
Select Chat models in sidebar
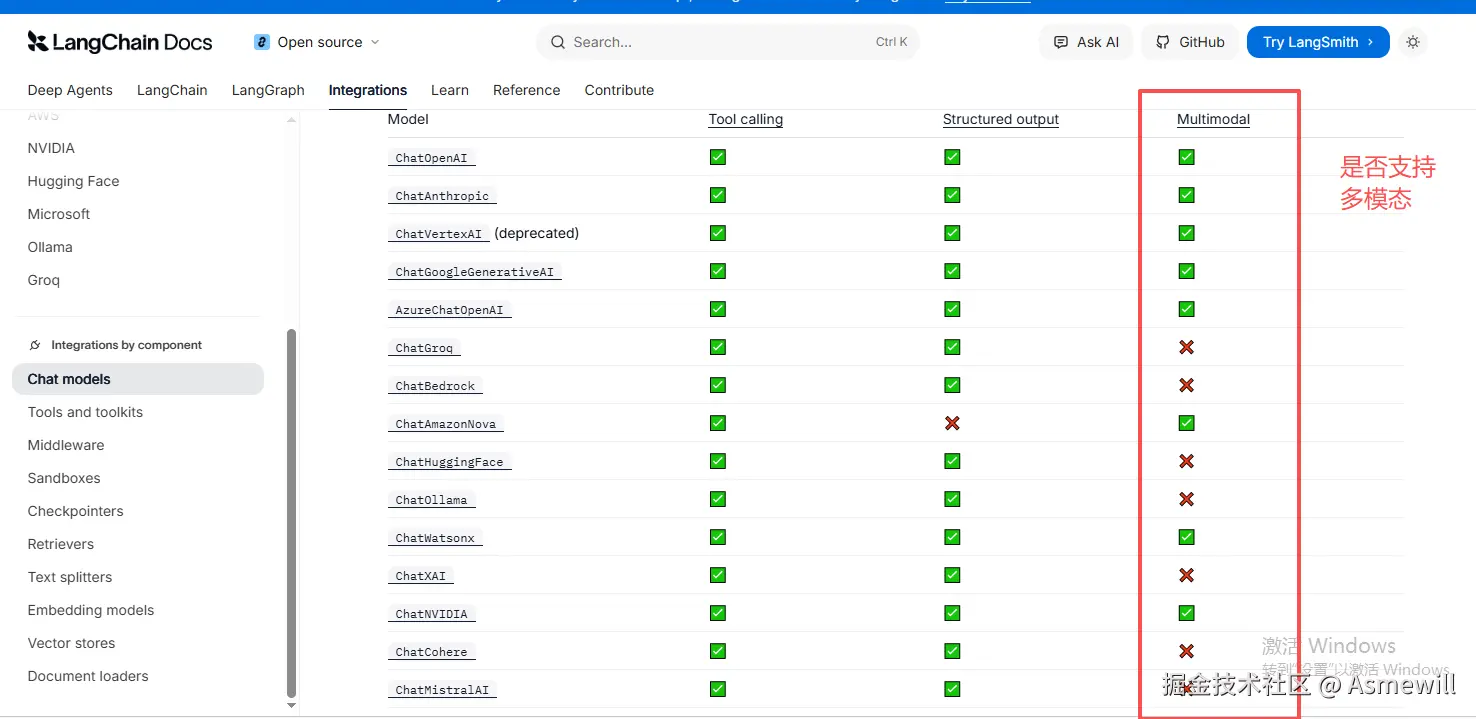click(x=138, y=379)
